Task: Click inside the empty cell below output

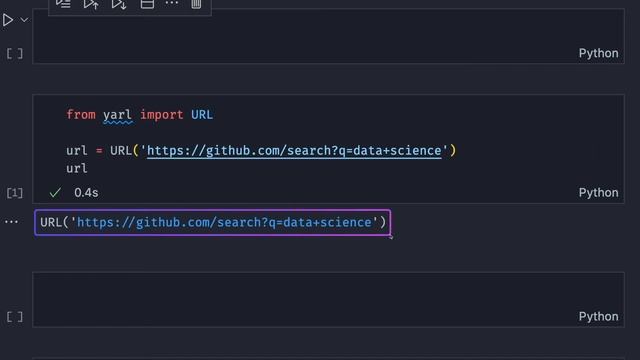Action: coord(328,299)
